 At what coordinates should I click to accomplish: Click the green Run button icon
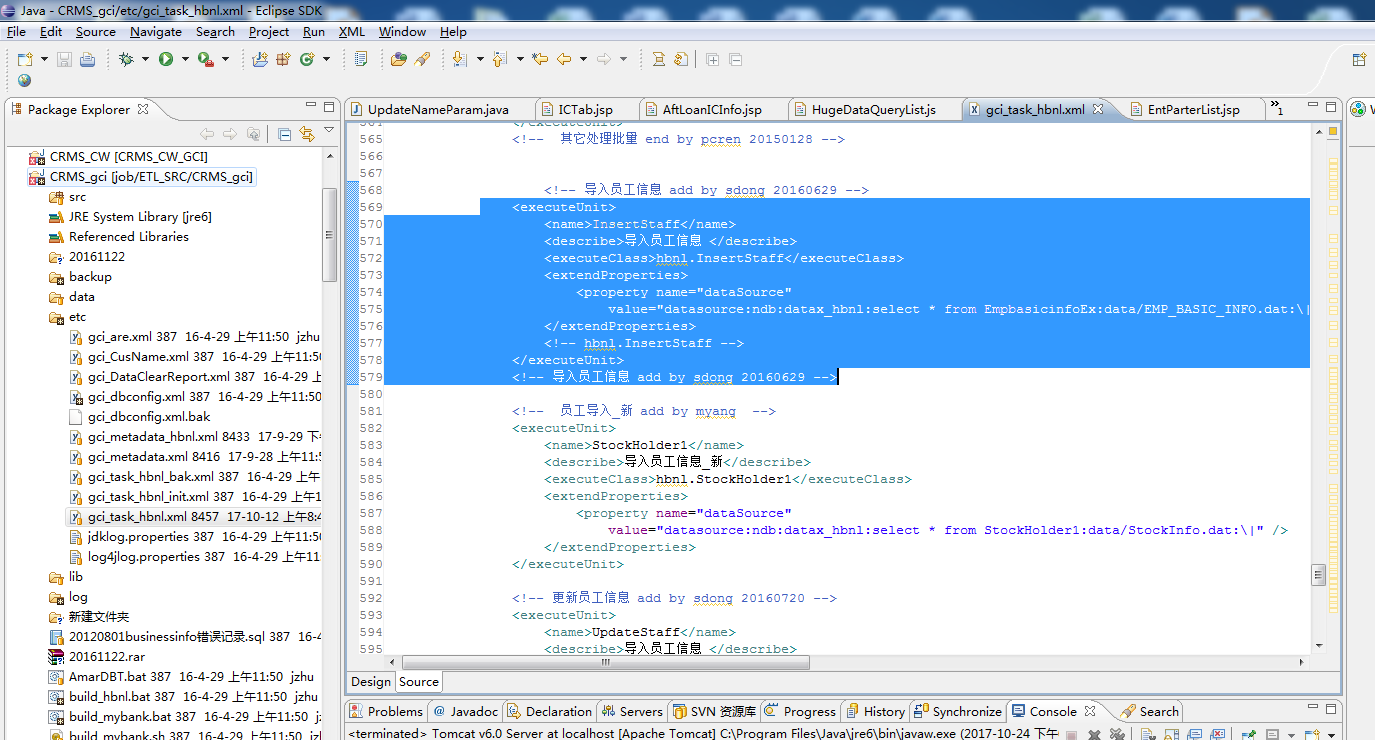pyautogui.click(x=166, y=60)
